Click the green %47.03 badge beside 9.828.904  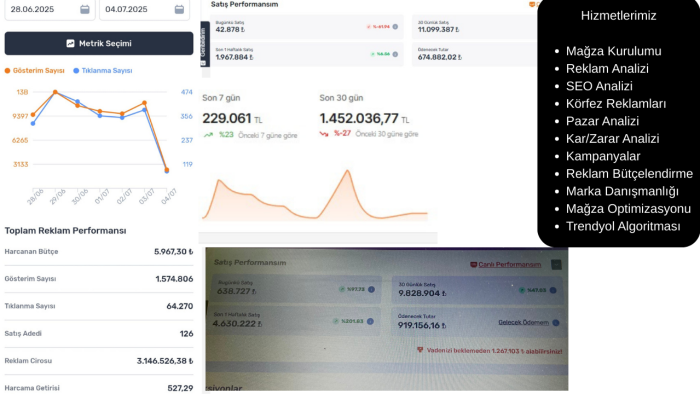click(x=533, y=290)
